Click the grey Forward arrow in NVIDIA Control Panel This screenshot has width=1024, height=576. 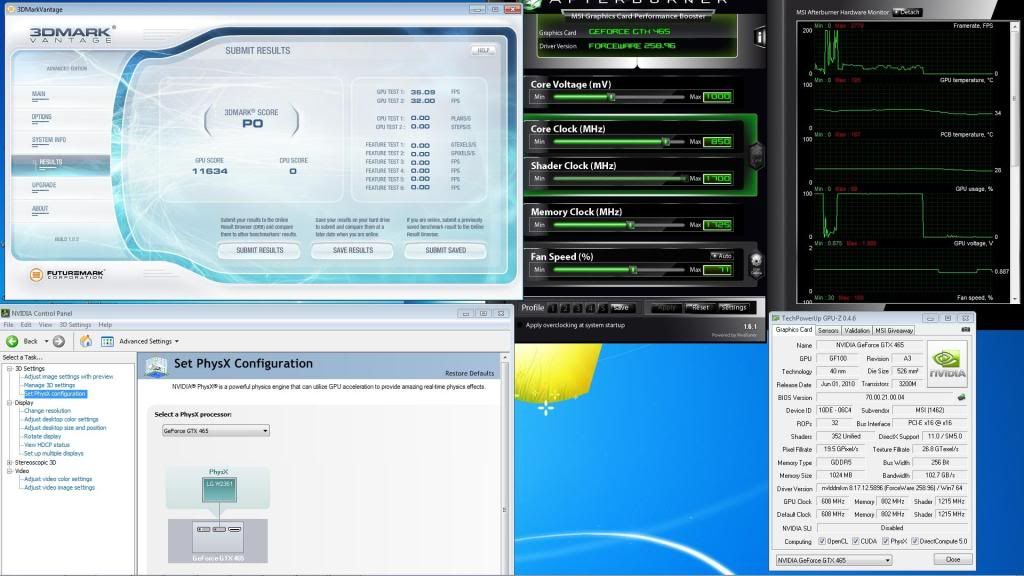pyautogui.click(x=59, y=341)
